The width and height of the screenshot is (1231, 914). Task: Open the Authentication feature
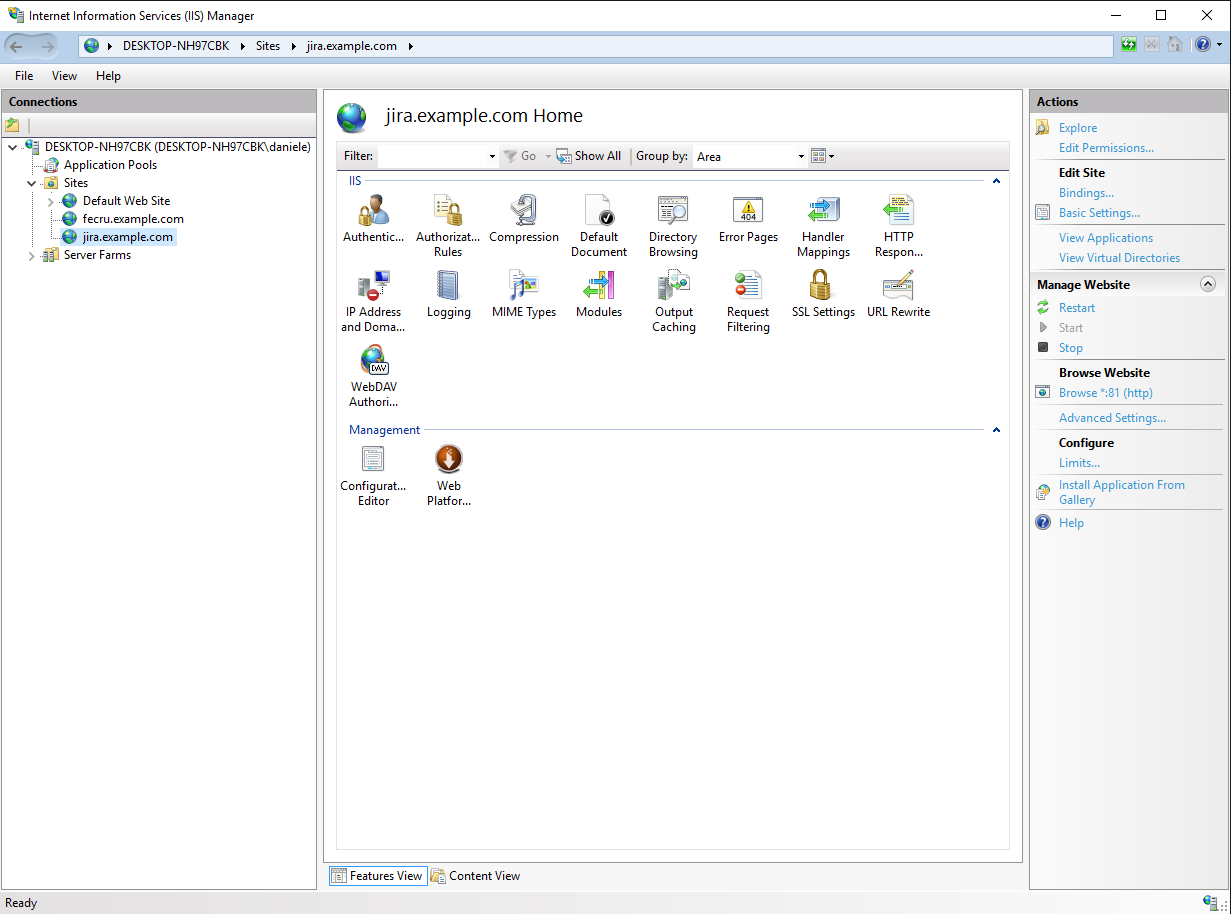click(373, 220)
